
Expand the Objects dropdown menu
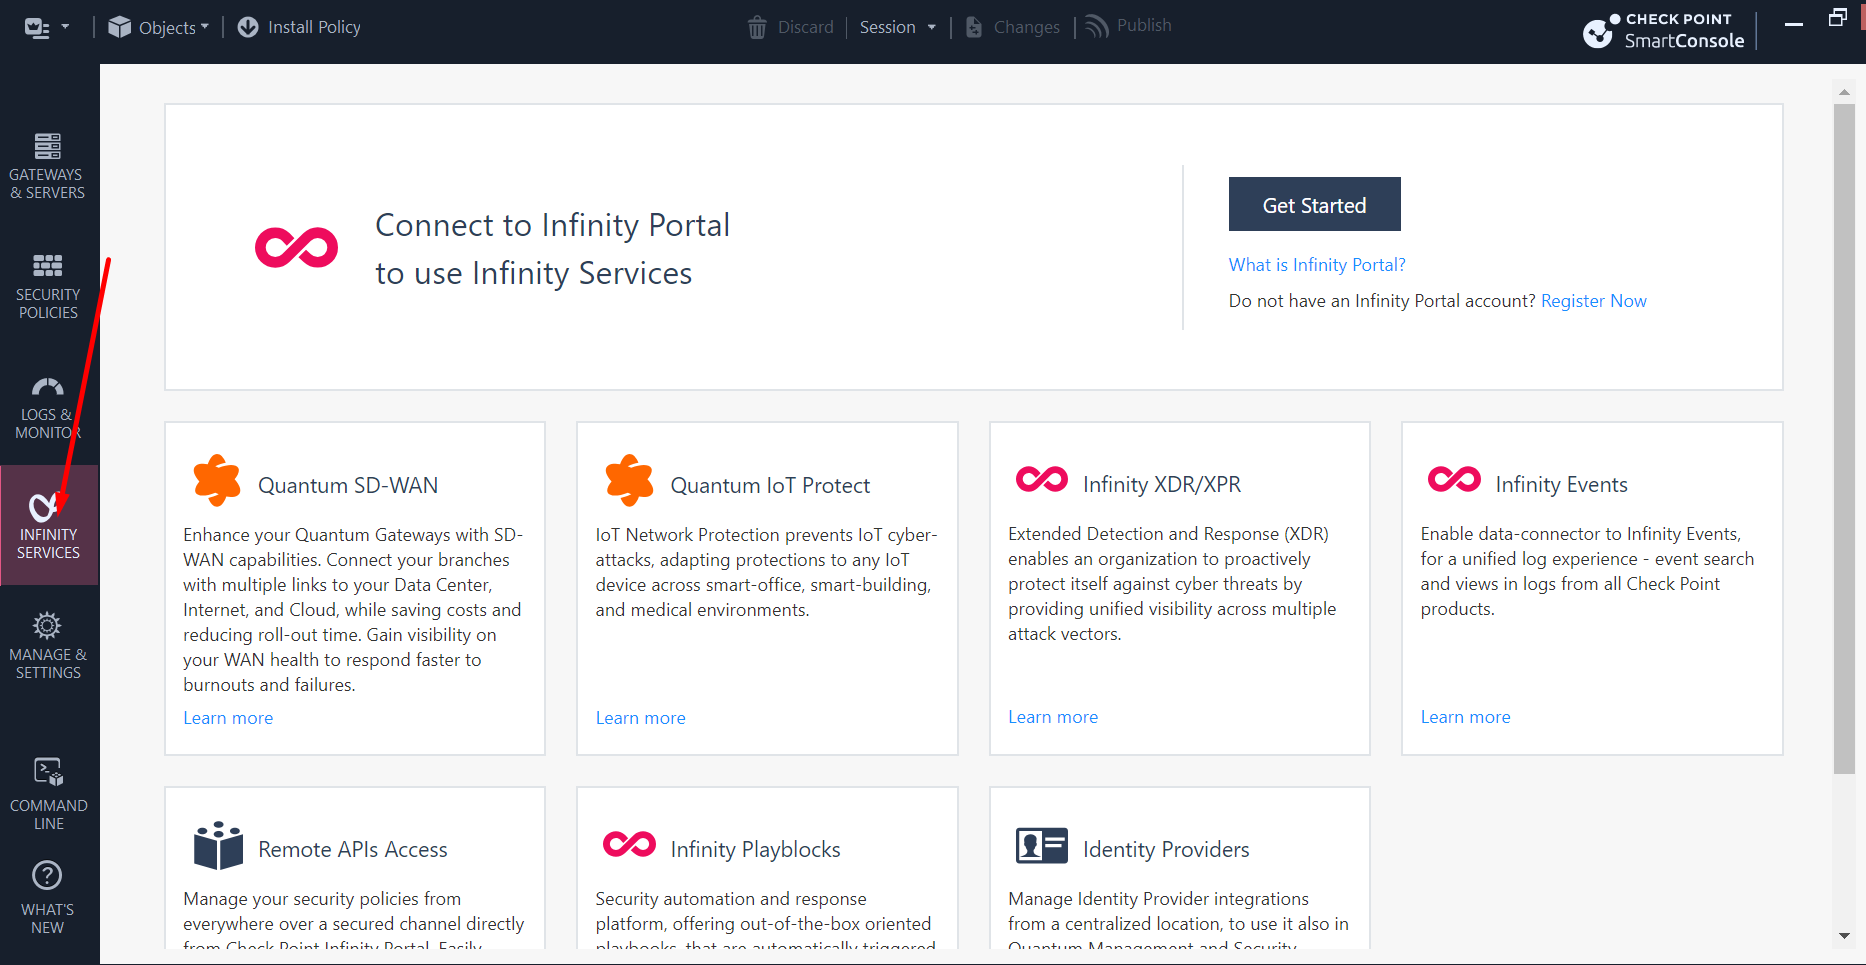(159, 27)
